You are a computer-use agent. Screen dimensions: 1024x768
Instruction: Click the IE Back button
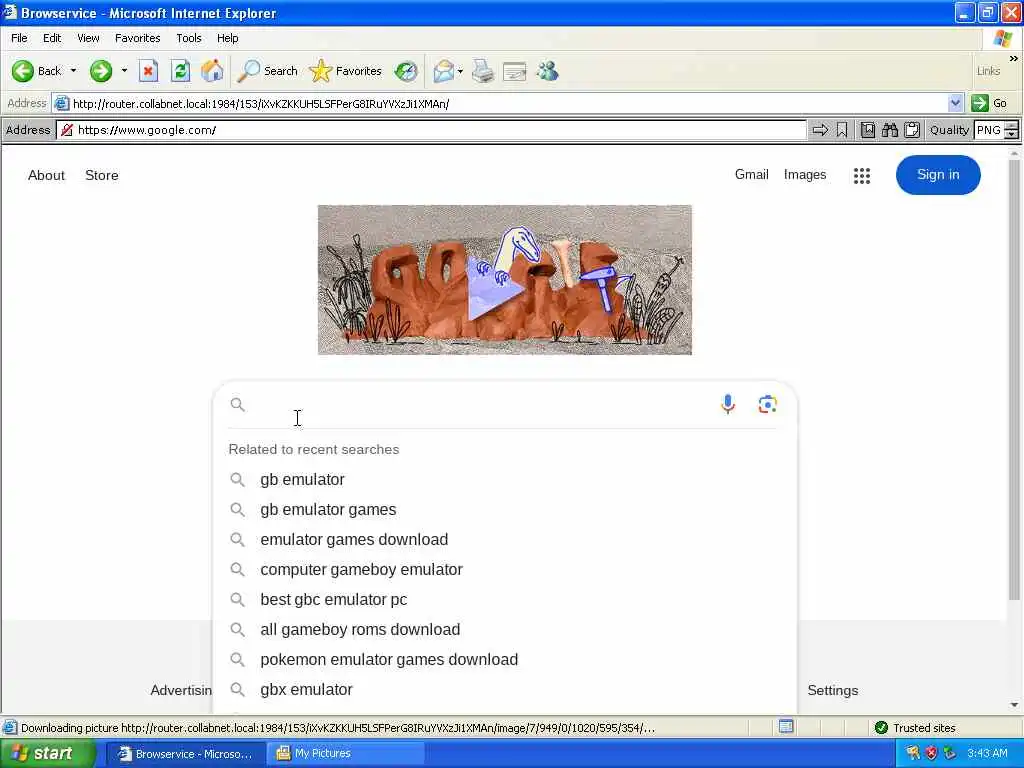coord(37,71)
